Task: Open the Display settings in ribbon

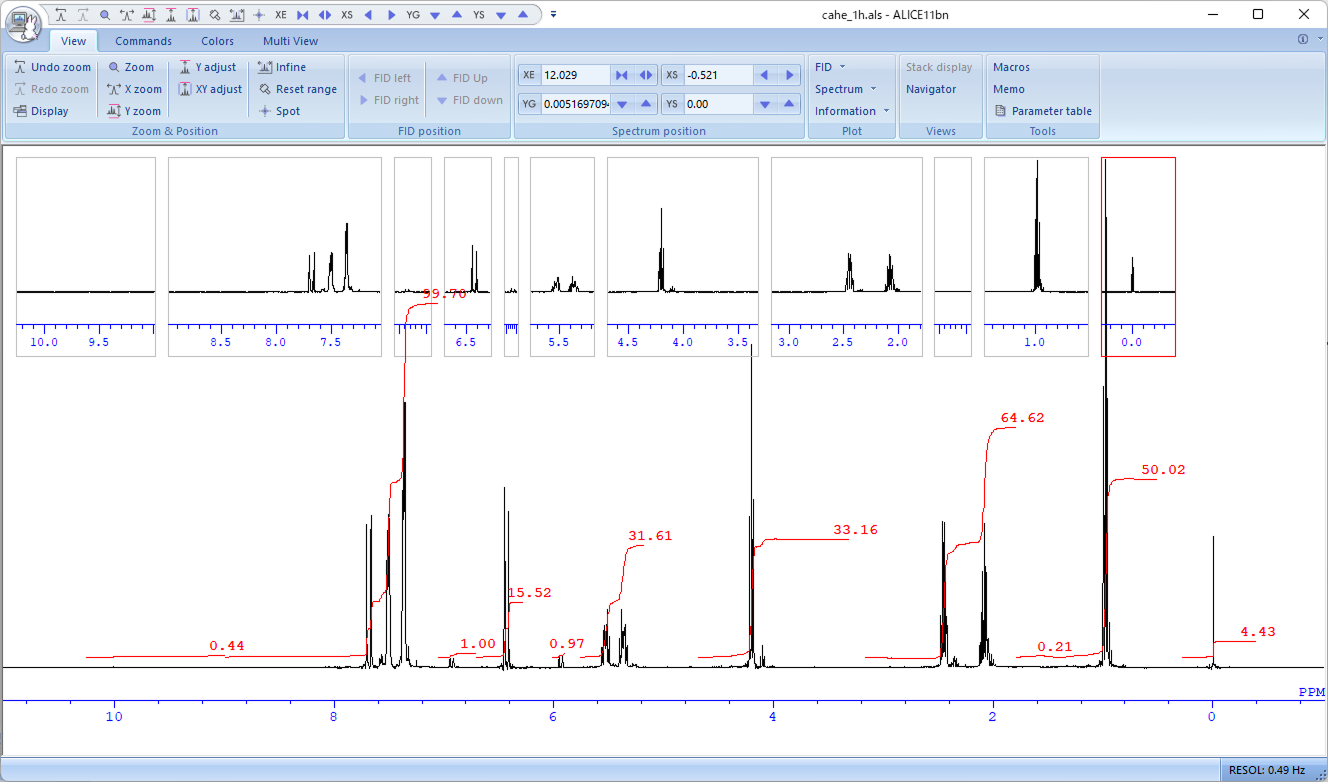Action: tap(42, 111)
